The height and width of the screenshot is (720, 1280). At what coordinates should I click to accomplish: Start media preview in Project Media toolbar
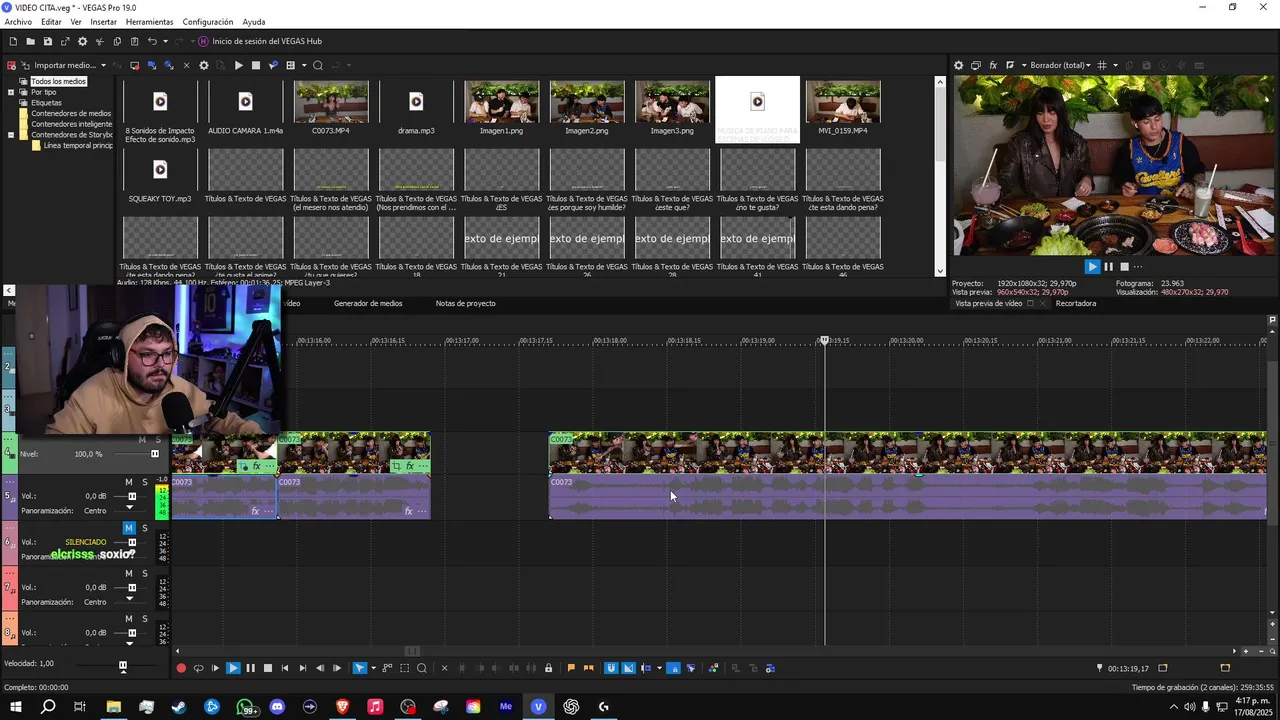tap(238, 65)
